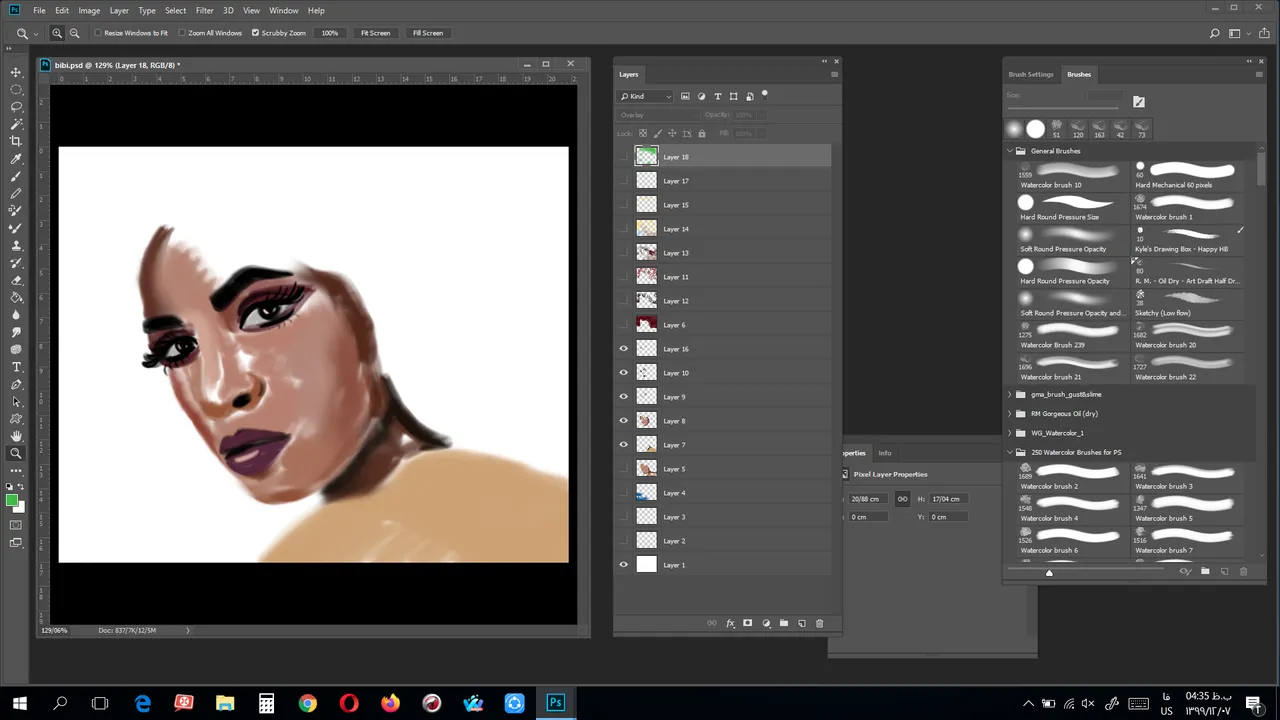
Task: Create new fill or adjustment layer
Action: tap(766, 623)
